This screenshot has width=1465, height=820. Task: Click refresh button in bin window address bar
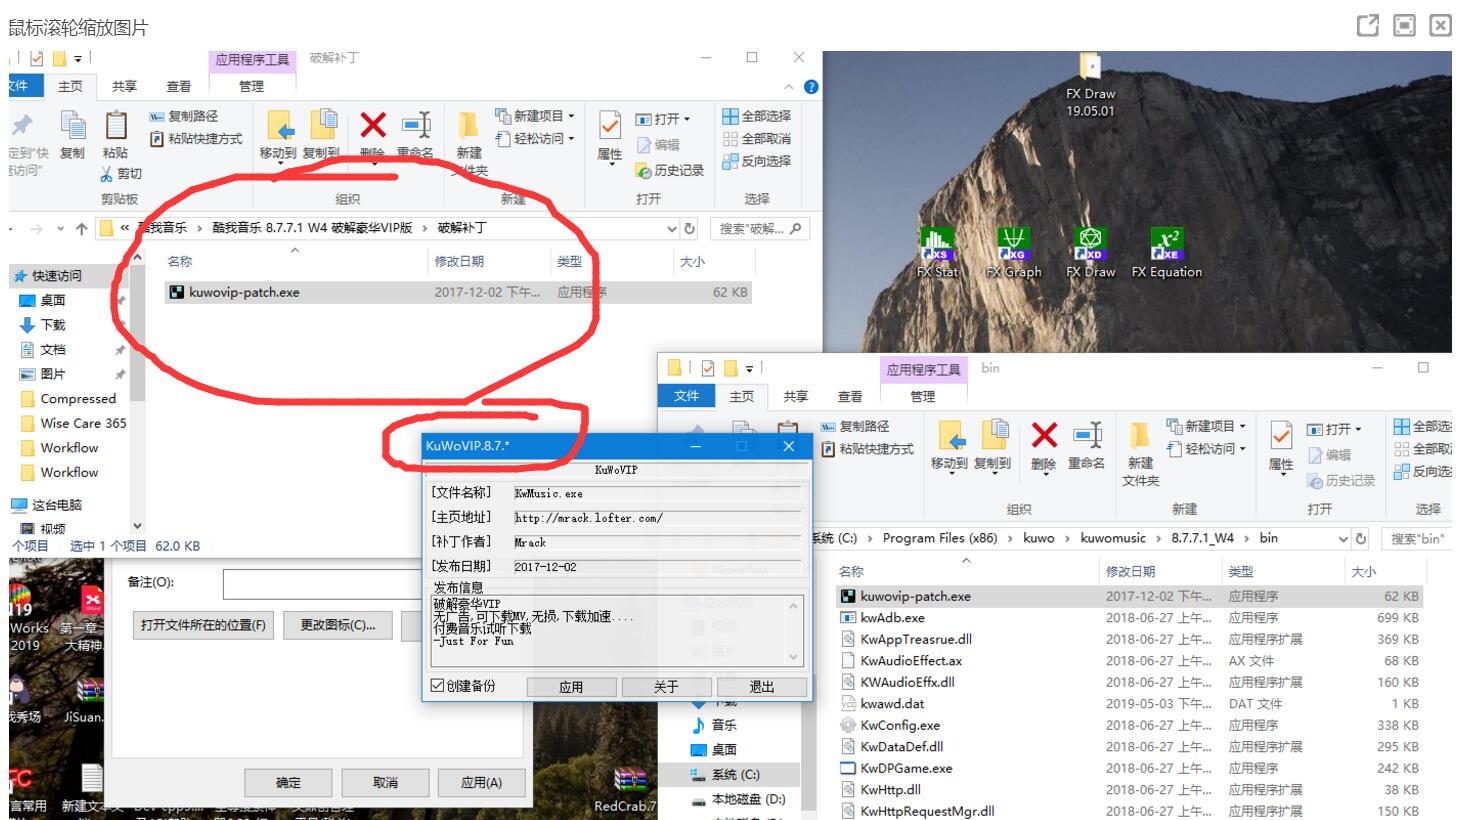[x=1360, y=538]
